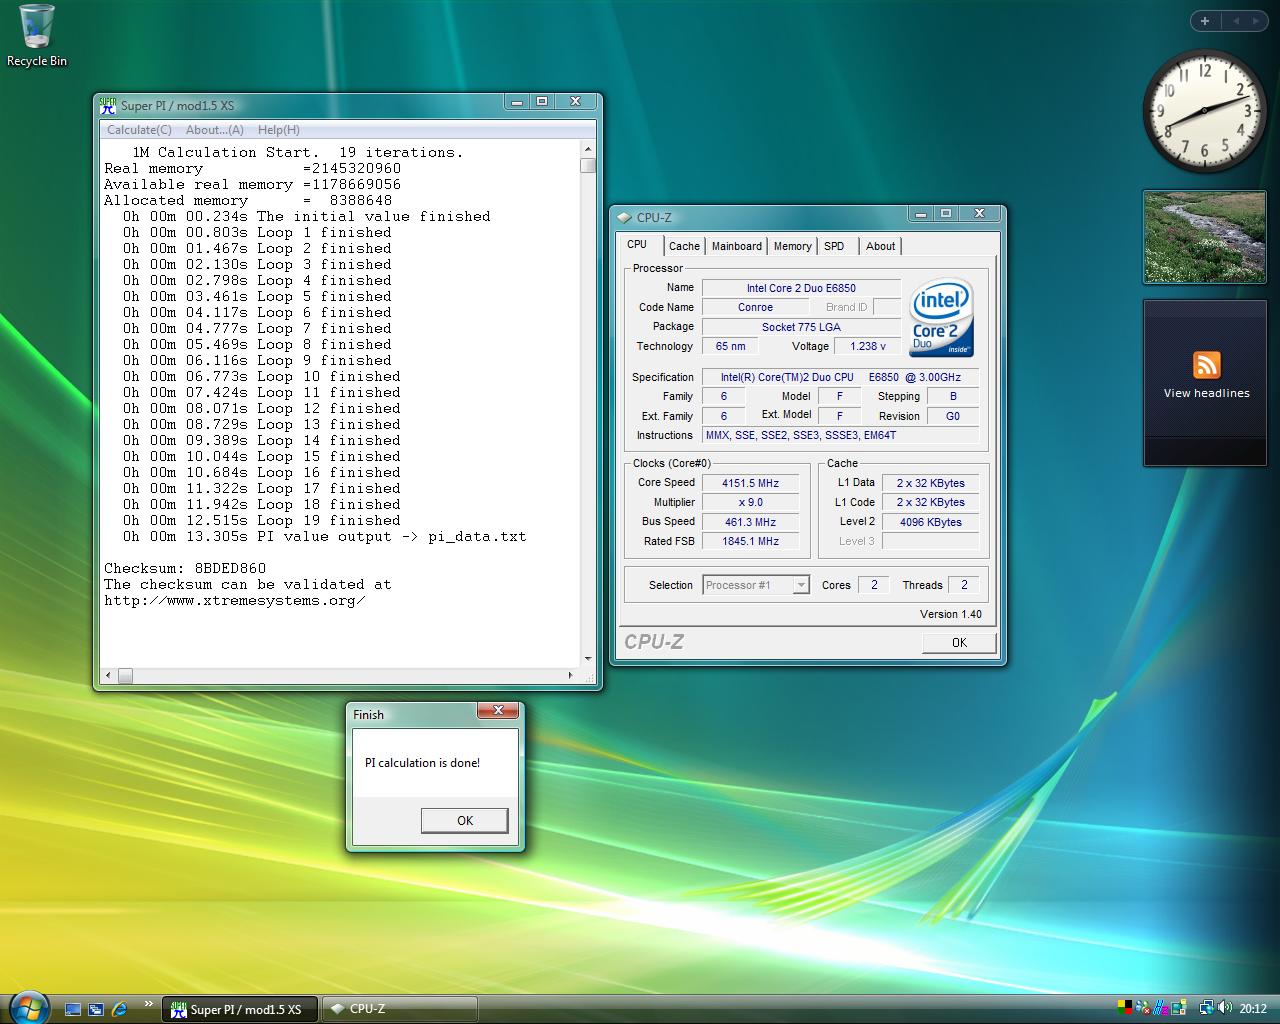Click the Windows Messenger tray icon
Image resolution: width=1280 pixels, height=1024 pixels.
click(x=1143, y=1008)
